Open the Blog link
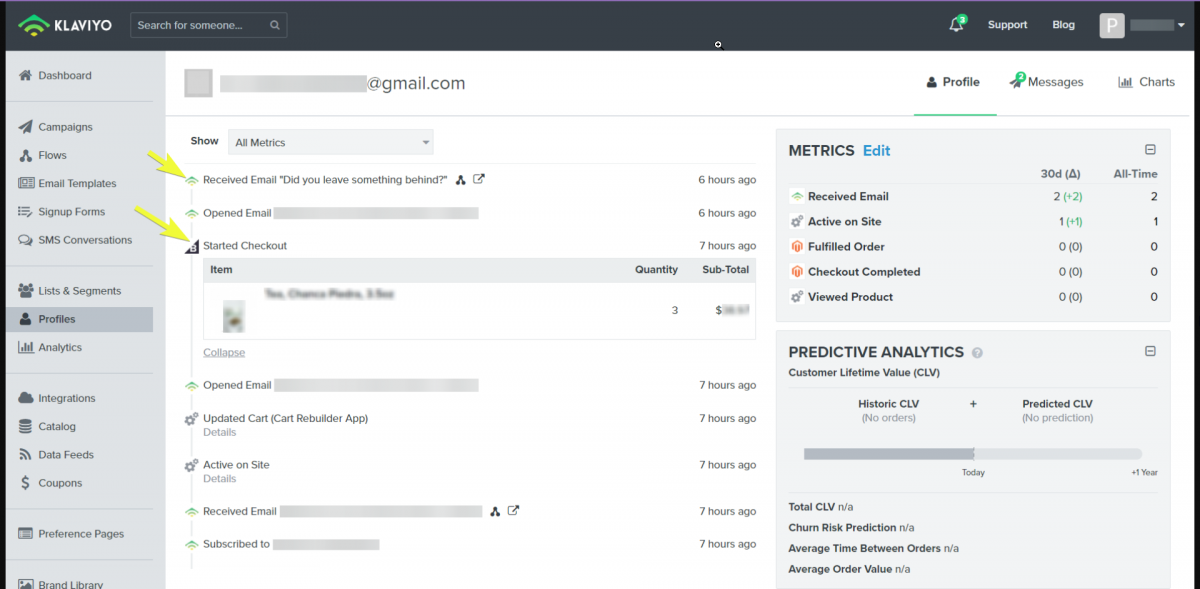Image resolution: width=1200 pixels, height=589 pixels. 1064,25
